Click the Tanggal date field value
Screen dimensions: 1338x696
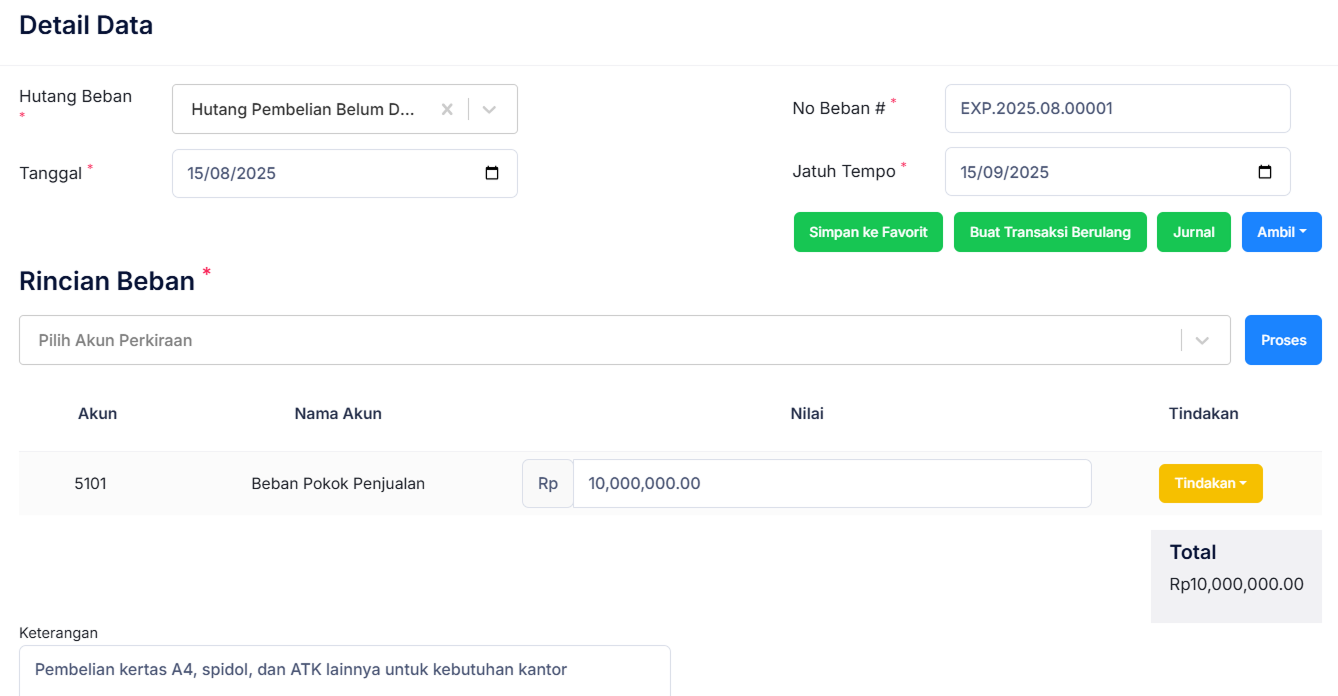232,173
